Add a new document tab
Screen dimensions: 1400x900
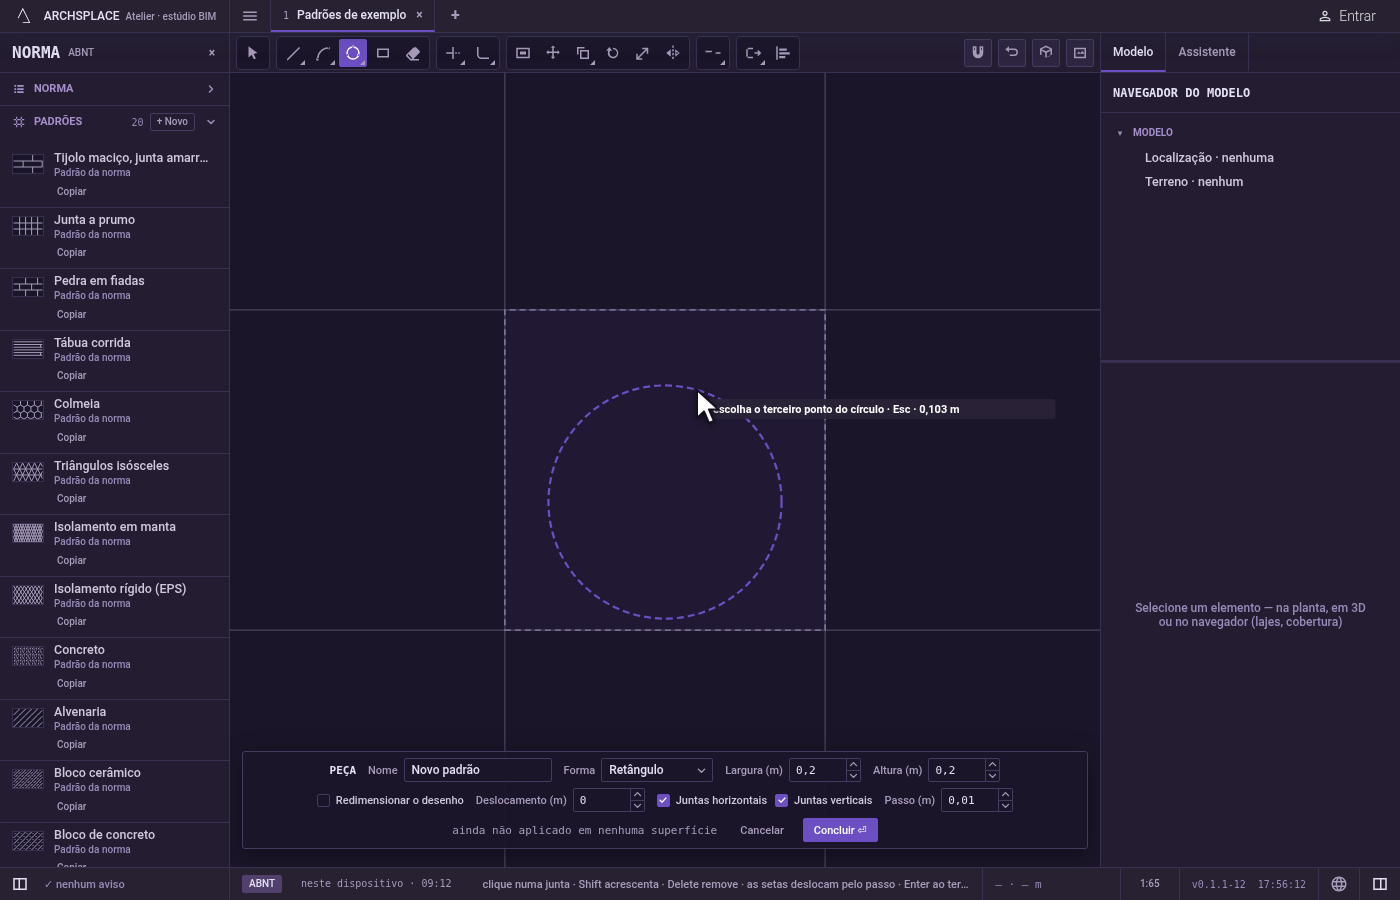point(455,15)
